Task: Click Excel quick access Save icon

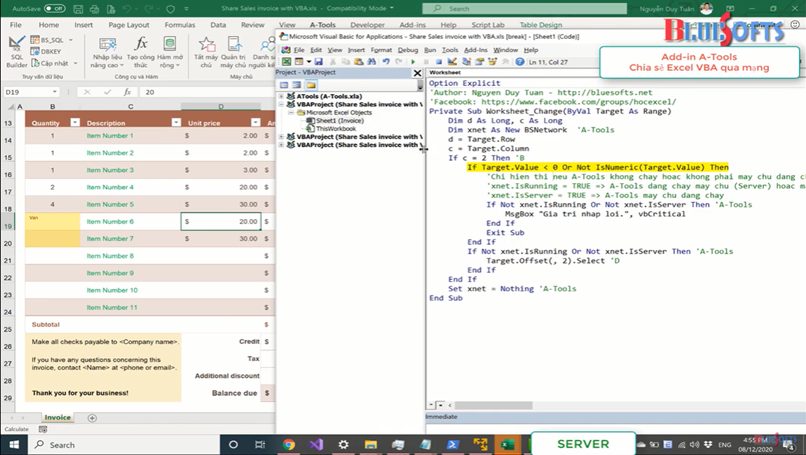Action: (78, 9)
